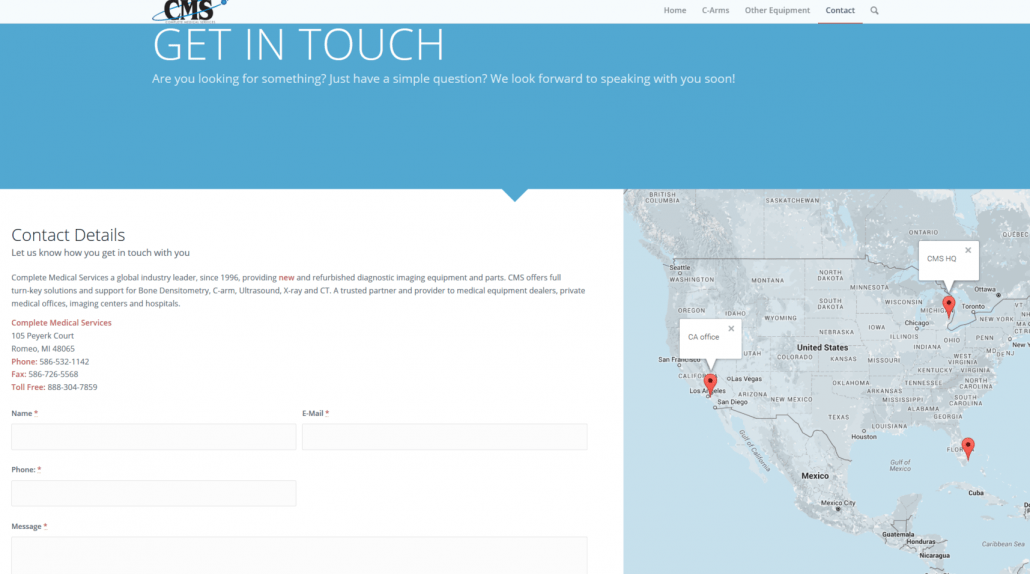Click the CMS HQ popup label
Image resolution: width=1030 pixels, height=574 pixels.
(x=941, y=259)
